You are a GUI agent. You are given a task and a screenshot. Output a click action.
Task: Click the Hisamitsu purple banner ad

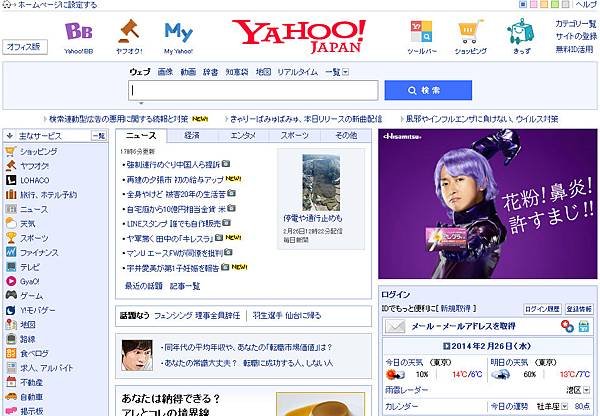[x=488, y=204]
